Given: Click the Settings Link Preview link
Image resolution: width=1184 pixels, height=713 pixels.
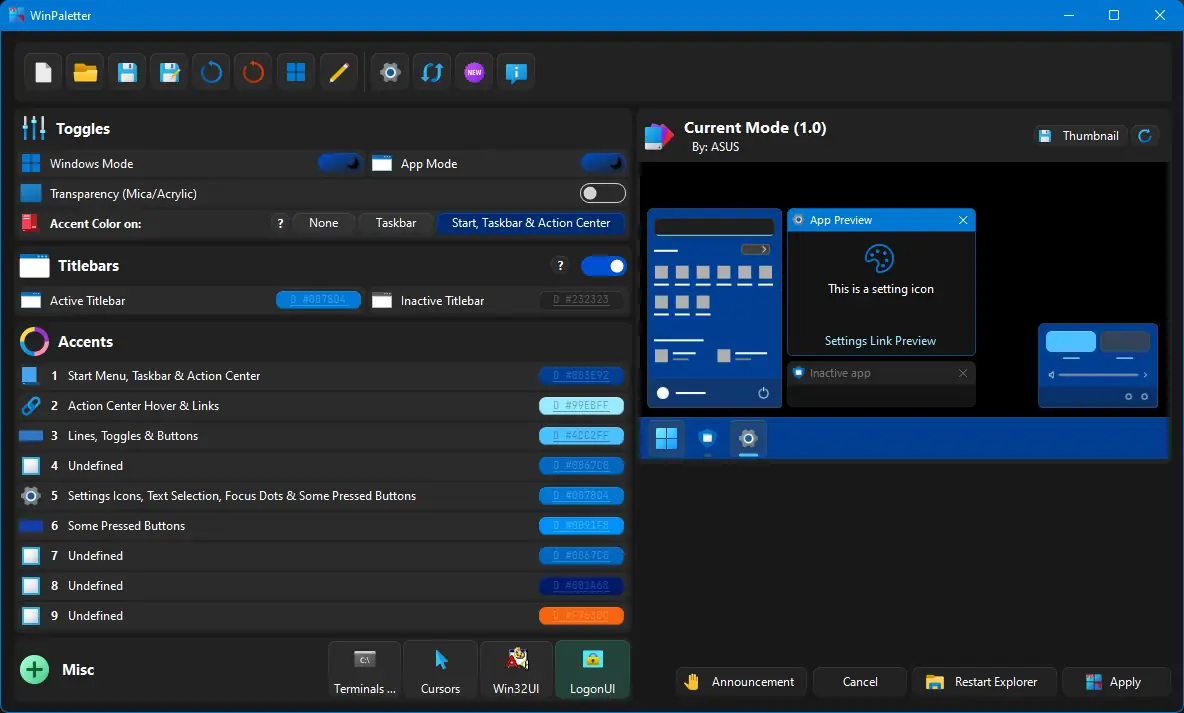Looking at the screenshot, I should (x=880, y=341).
